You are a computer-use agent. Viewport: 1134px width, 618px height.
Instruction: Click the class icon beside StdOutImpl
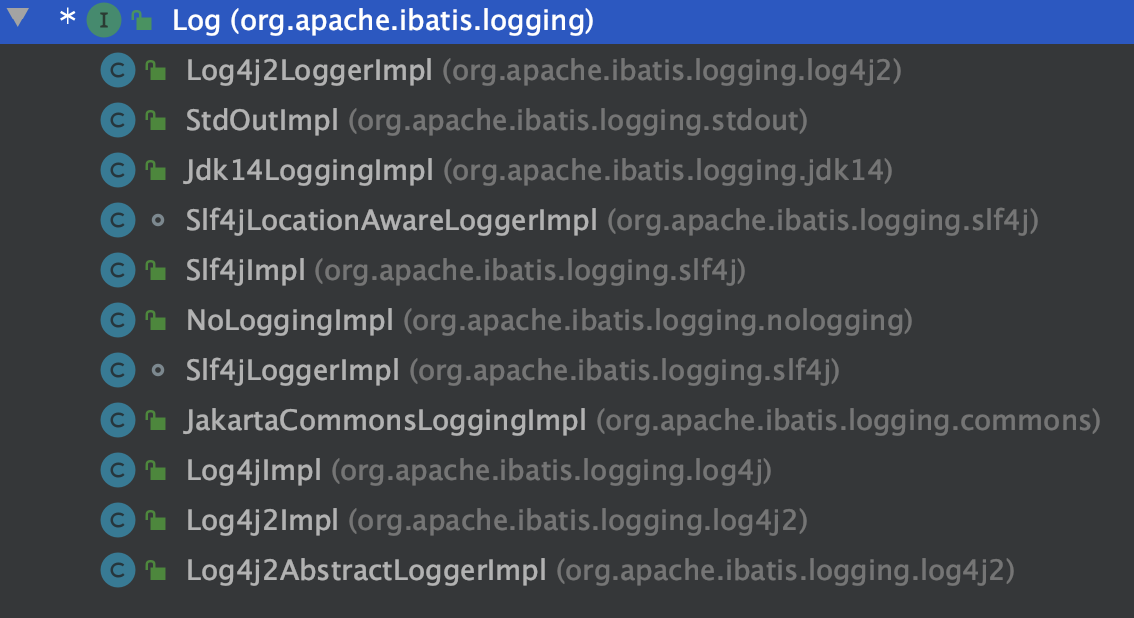pos(118,121)
